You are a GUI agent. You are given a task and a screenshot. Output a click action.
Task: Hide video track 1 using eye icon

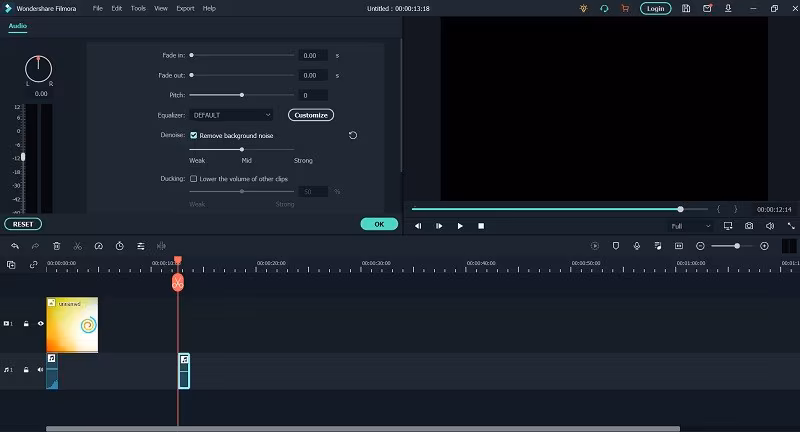coord(41,323)
